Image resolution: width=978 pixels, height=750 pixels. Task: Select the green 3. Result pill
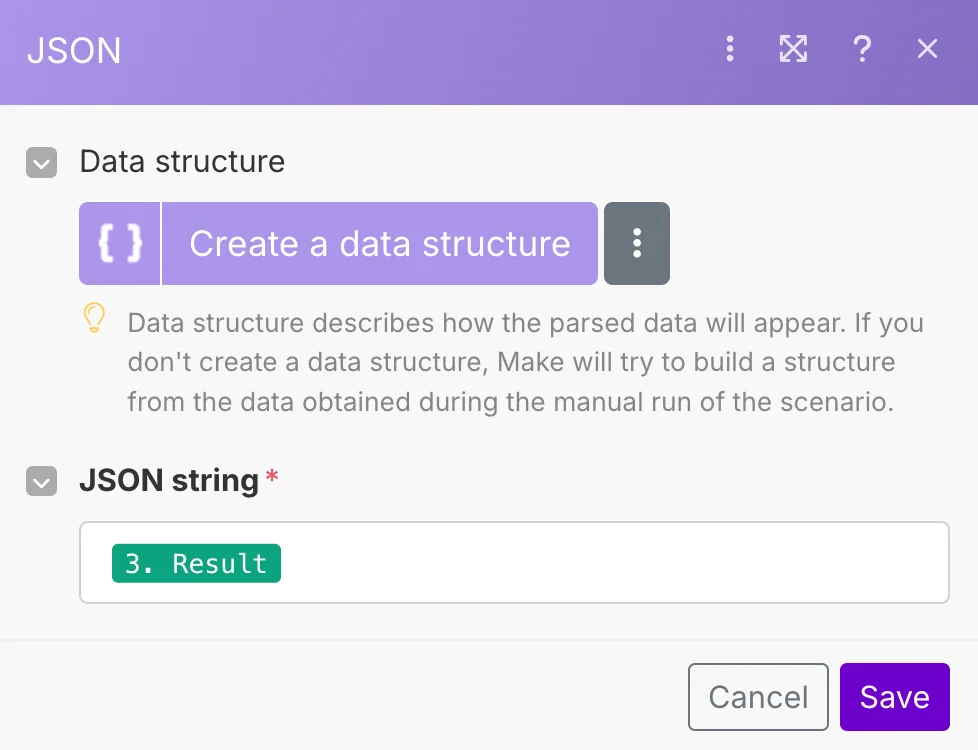pos(196,563)
